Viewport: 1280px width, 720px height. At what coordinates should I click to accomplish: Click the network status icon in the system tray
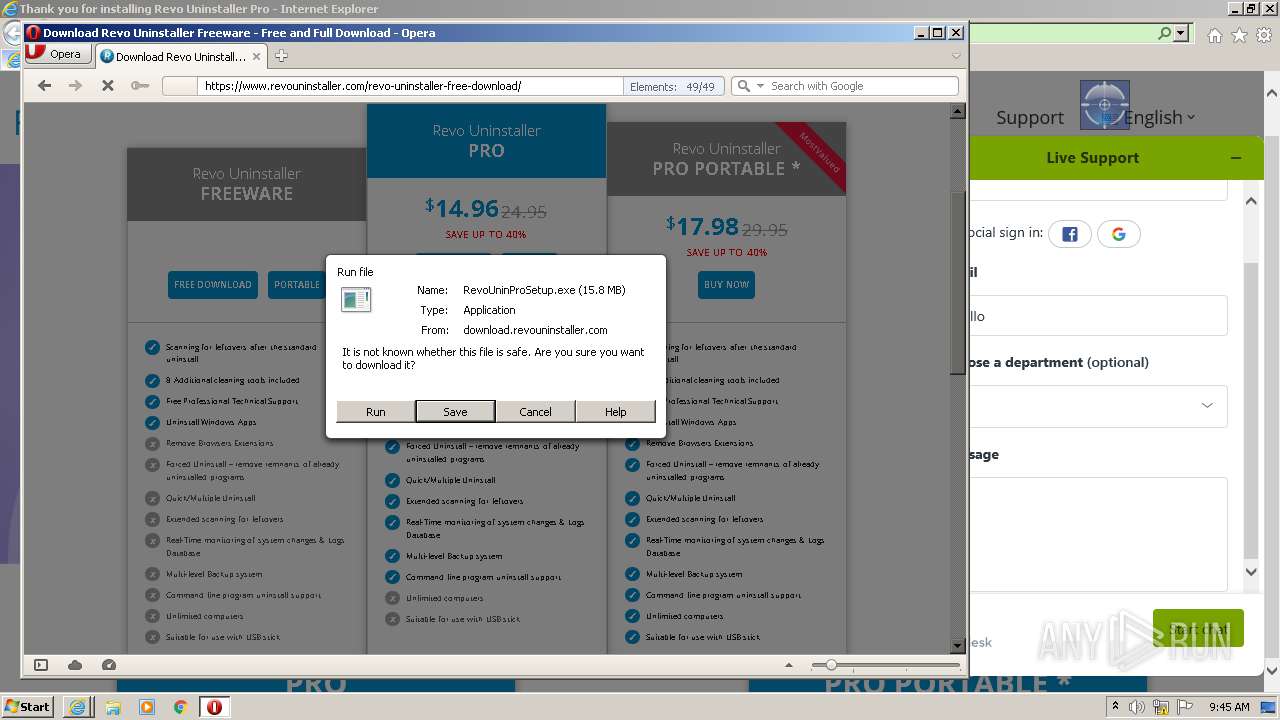click(1162, 707)
